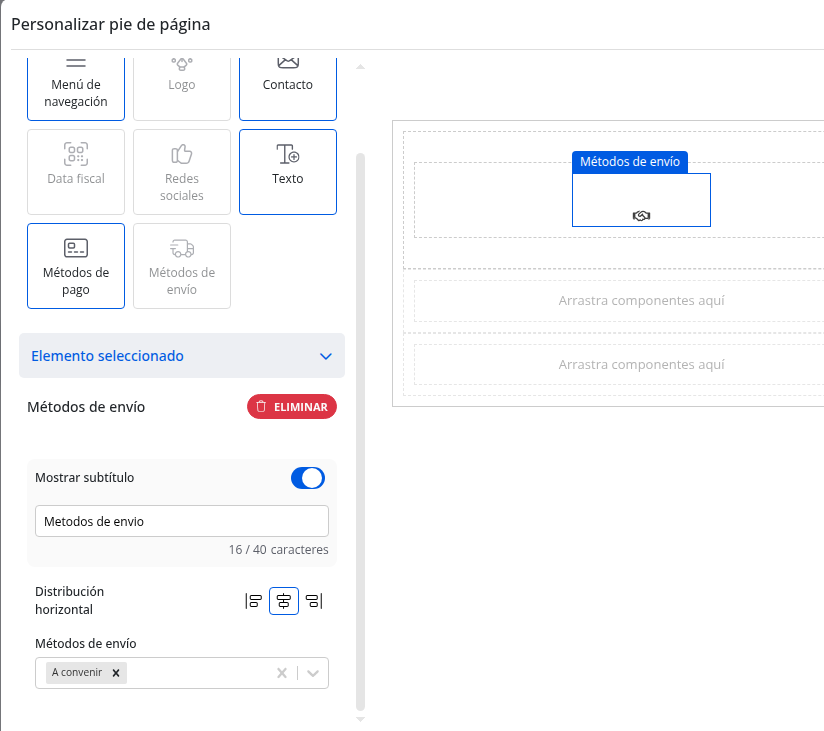Toggle the Mostrar subtítulo switch
The height and width of the screenshot is (731, 824).
pos(308,478)
